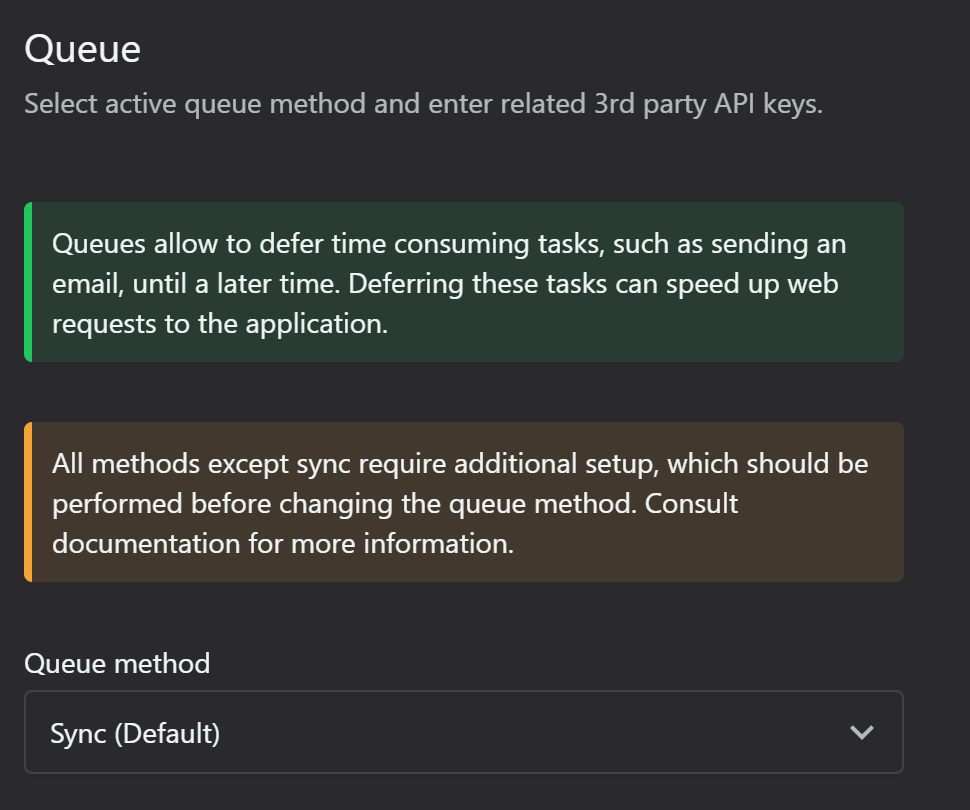Click "Consult" in the orange warning alert

click(x=691, y=504)
